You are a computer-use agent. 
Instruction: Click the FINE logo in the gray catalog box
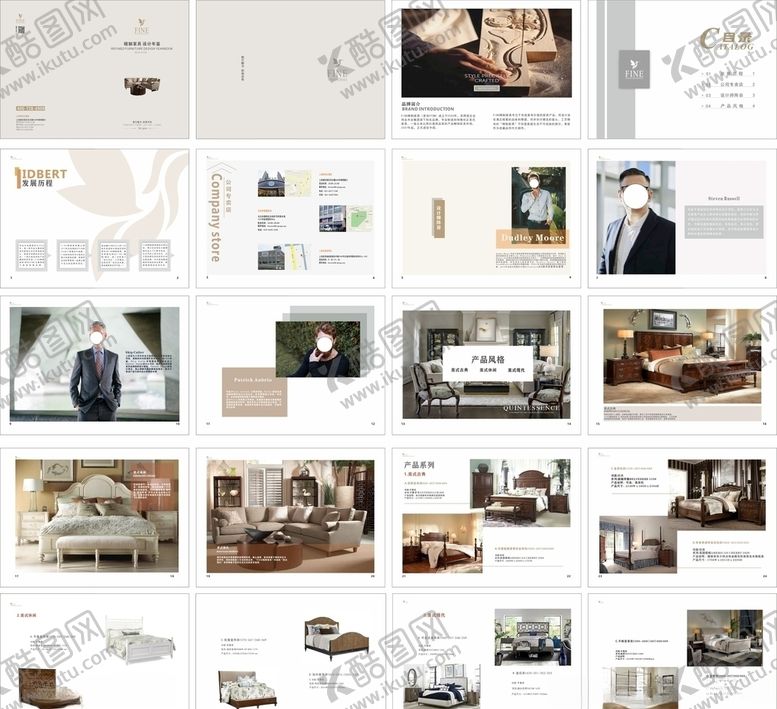coord(633,68)
